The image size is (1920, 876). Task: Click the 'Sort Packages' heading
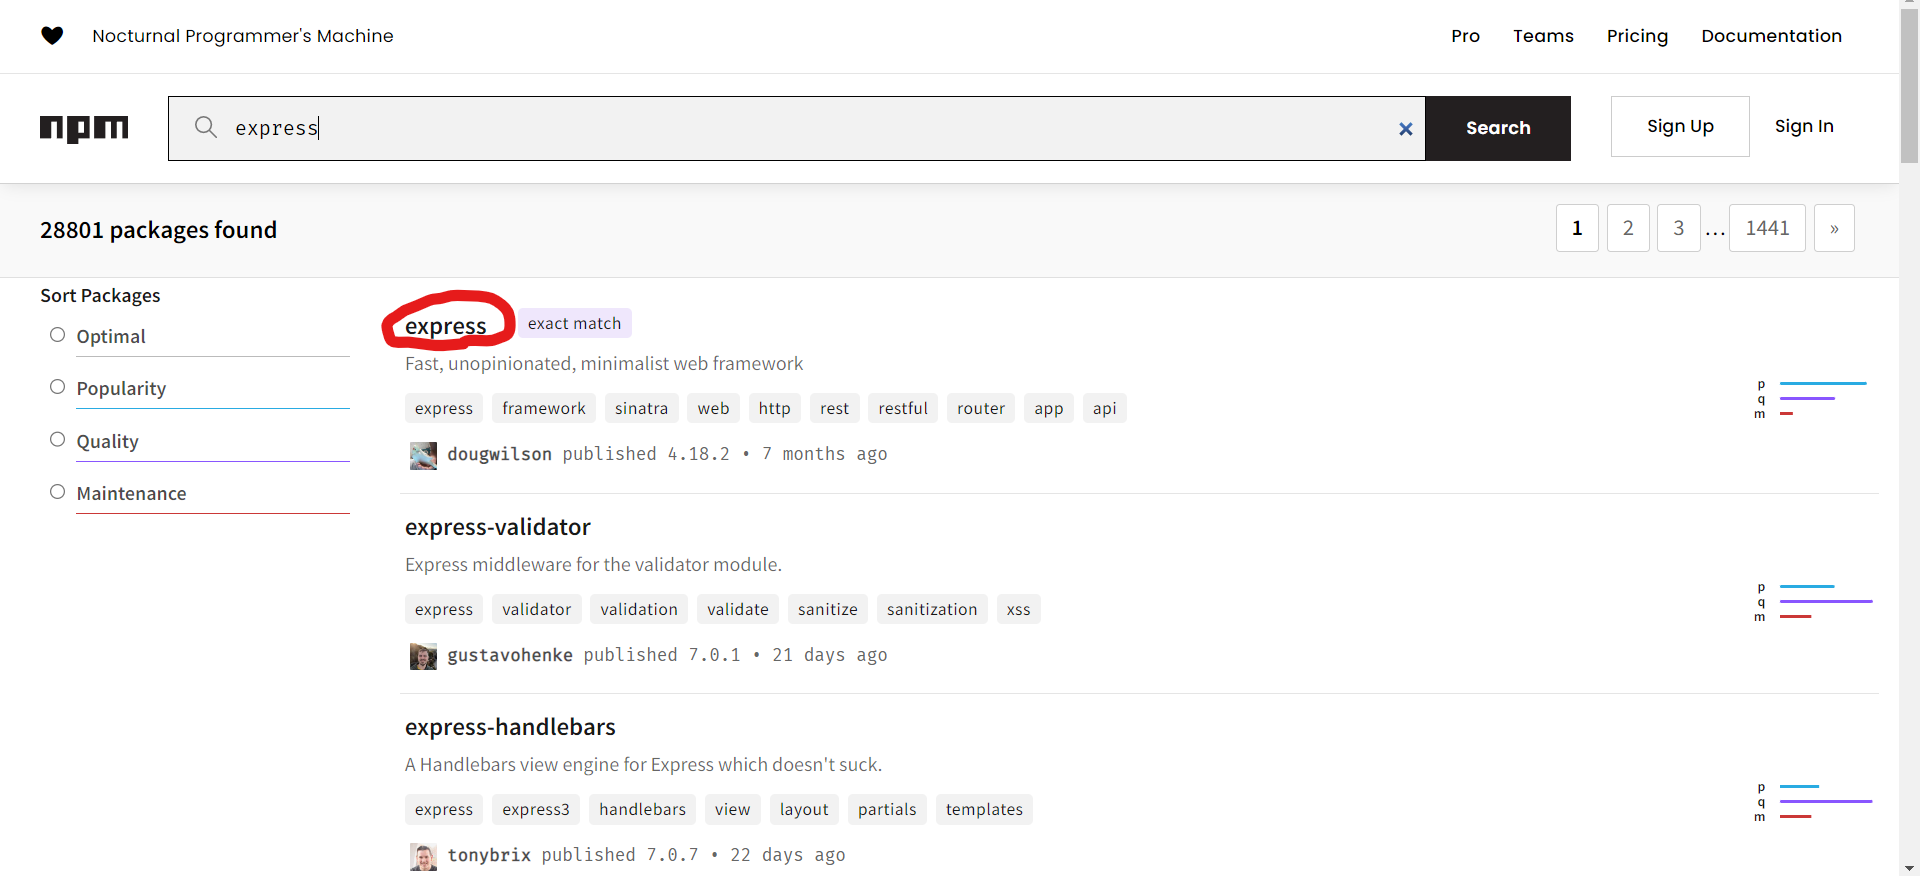click(x=100, y=296)
